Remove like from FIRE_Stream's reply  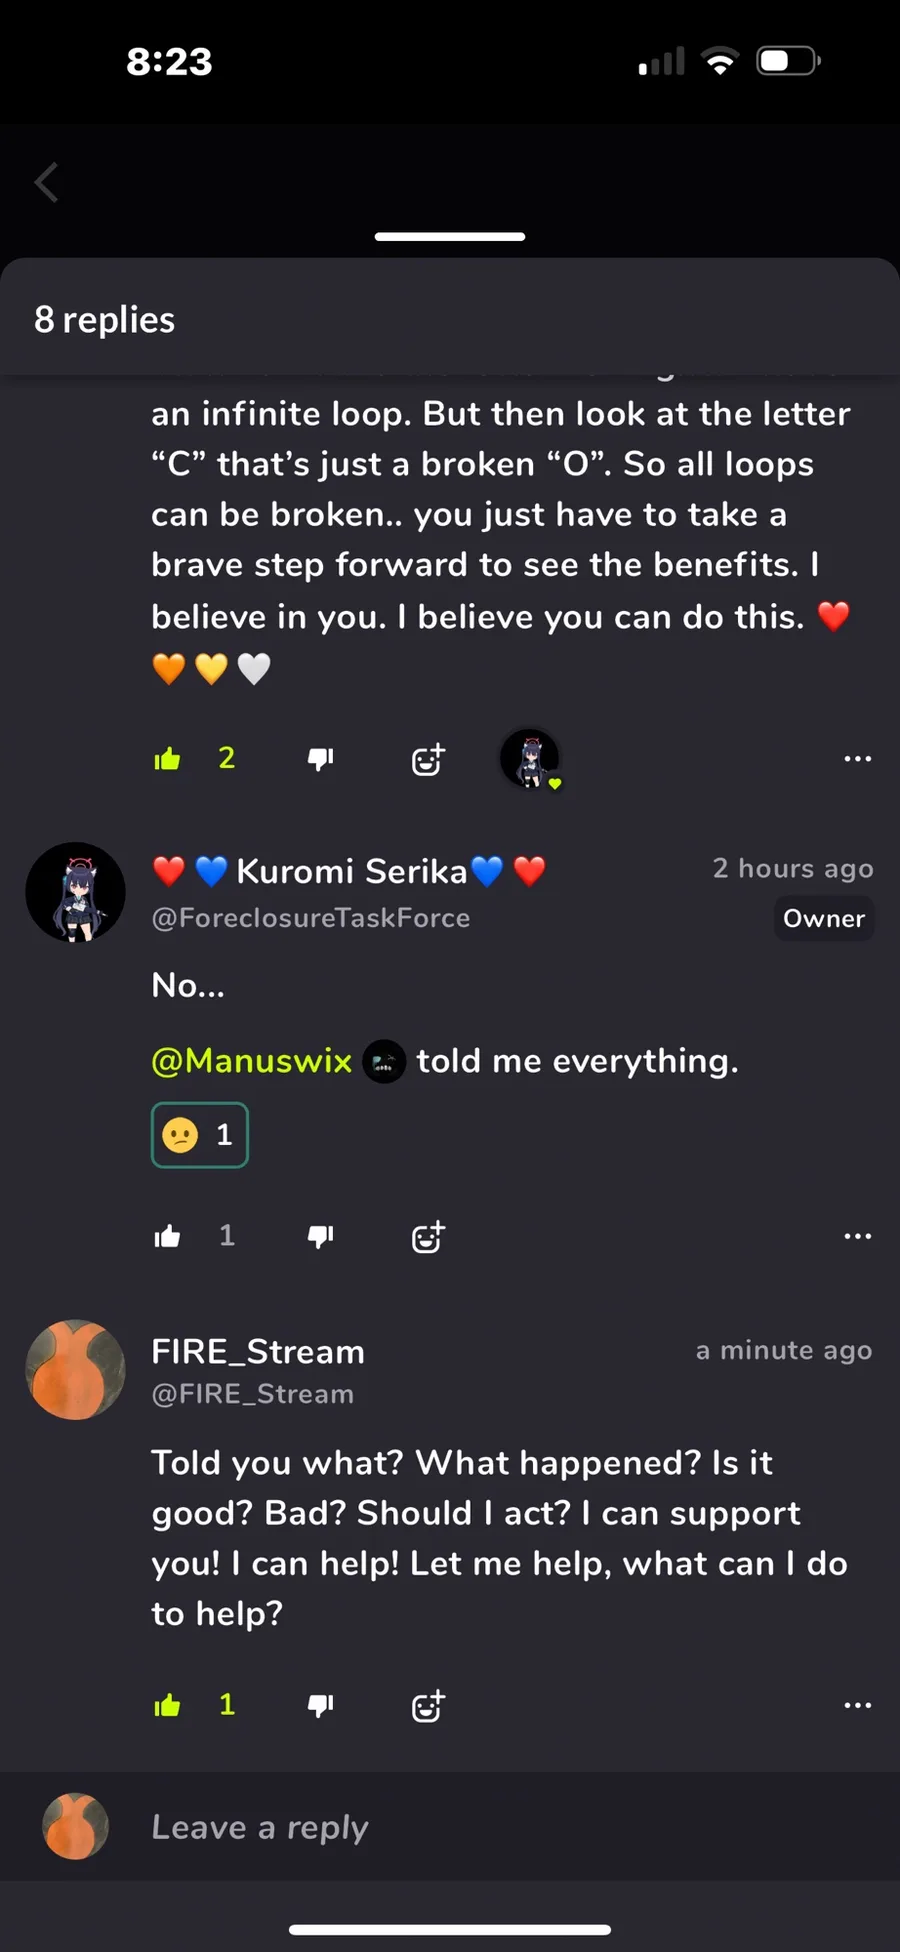(167, 1705)
